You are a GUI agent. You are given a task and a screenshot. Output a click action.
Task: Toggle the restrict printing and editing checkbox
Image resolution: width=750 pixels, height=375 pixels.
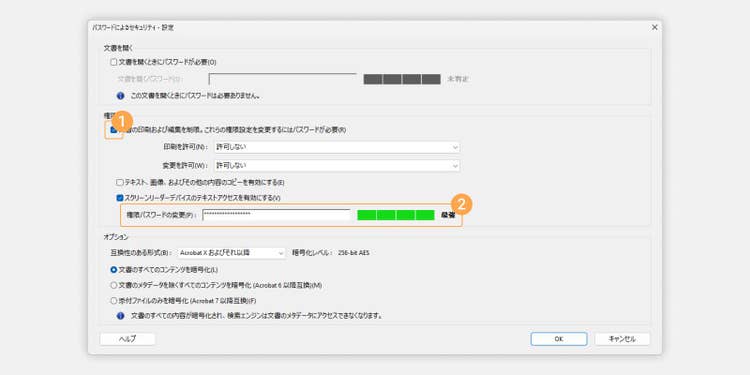coord(113,130)
